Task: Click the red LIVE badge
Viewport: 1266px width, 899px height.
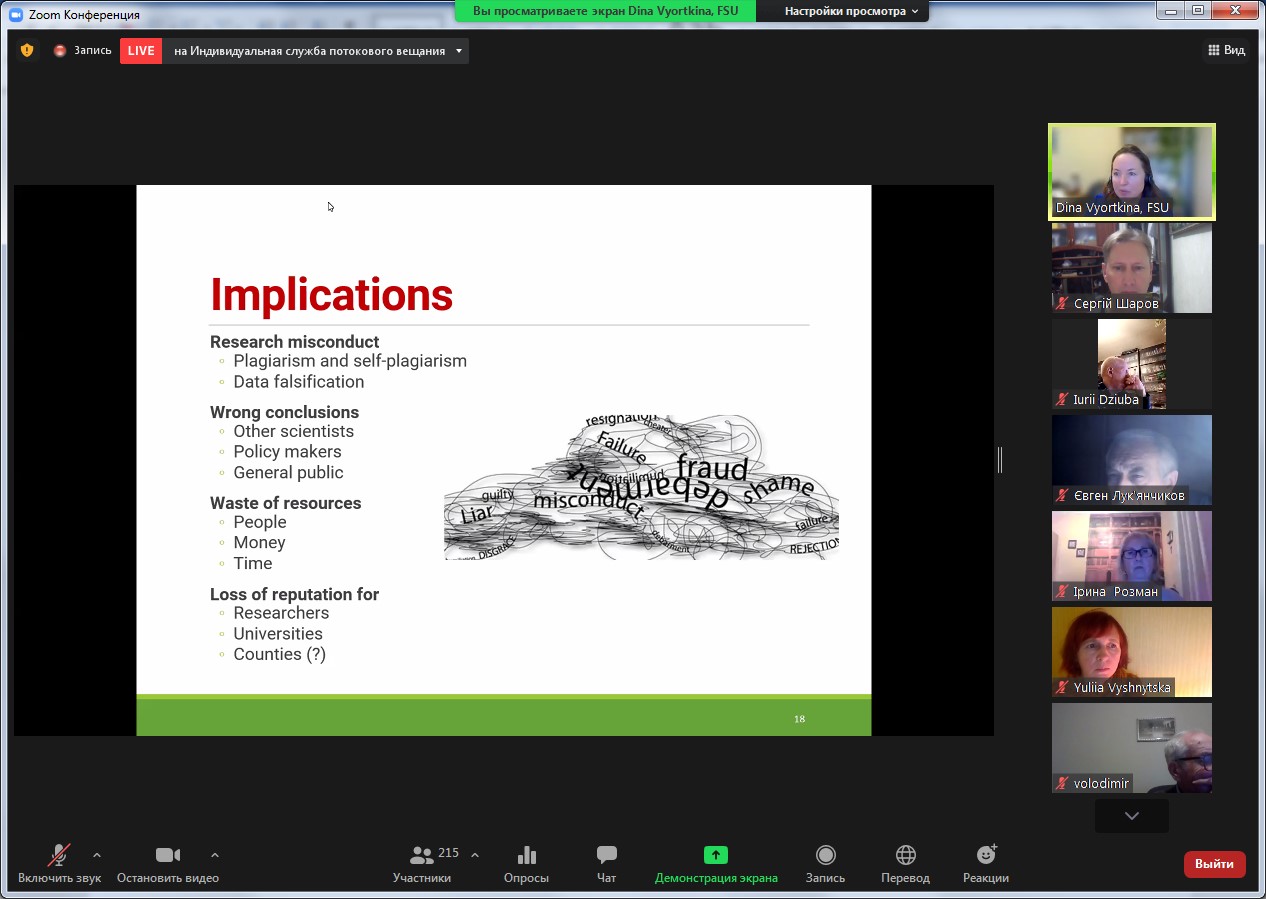Action: click(x=141, y=51)
